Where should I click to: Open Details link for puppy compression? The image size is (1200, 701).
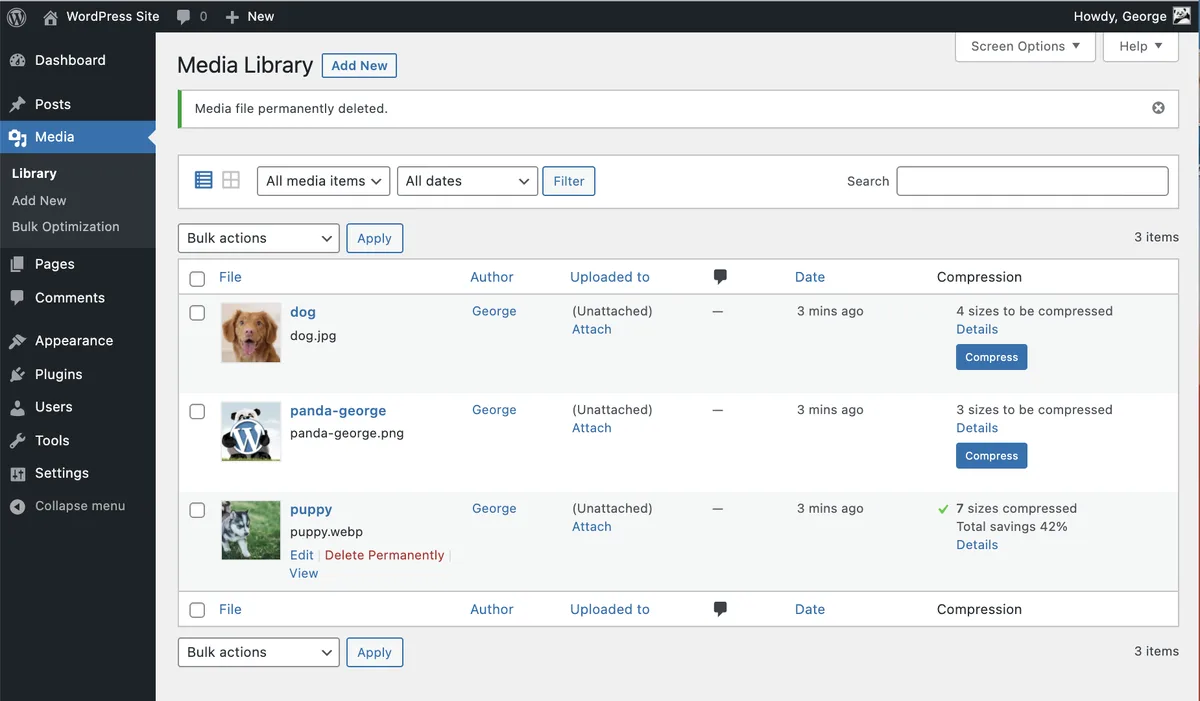[x=977, y=545]
